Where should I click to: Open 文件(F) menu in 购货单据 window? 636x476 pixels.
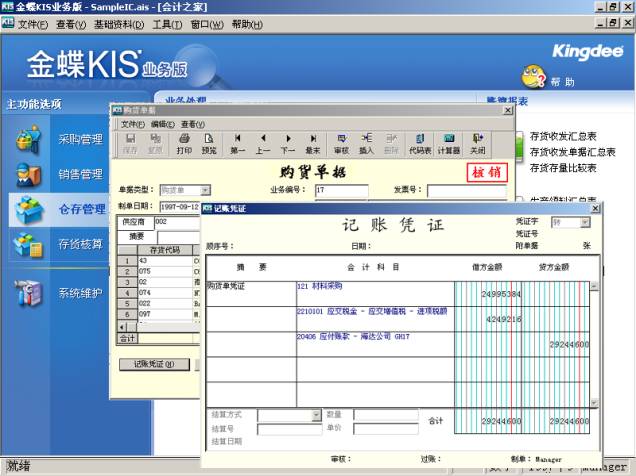click(x=133, y=124)
